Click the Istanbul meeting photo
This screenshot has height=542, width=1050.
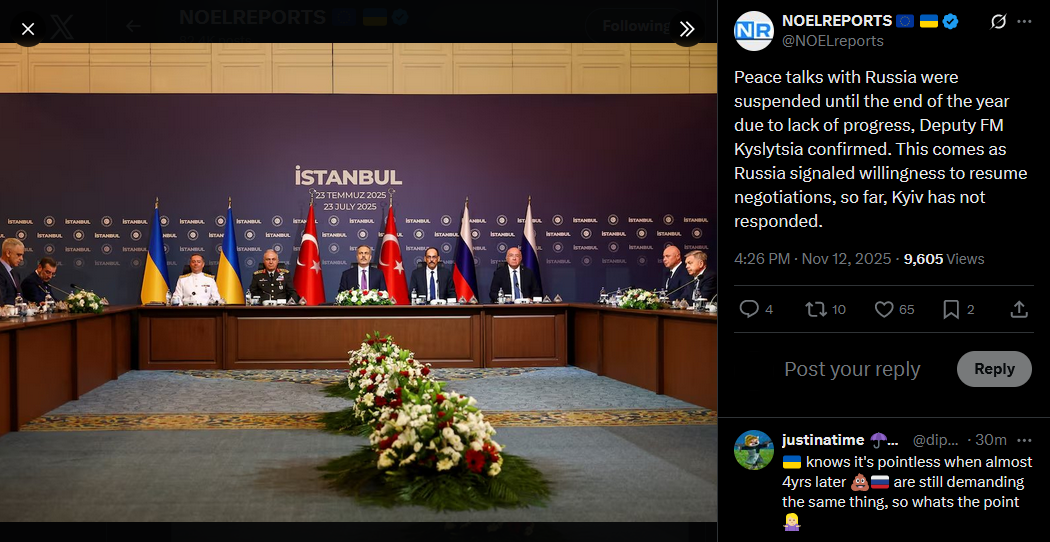[x=358, y=282]
